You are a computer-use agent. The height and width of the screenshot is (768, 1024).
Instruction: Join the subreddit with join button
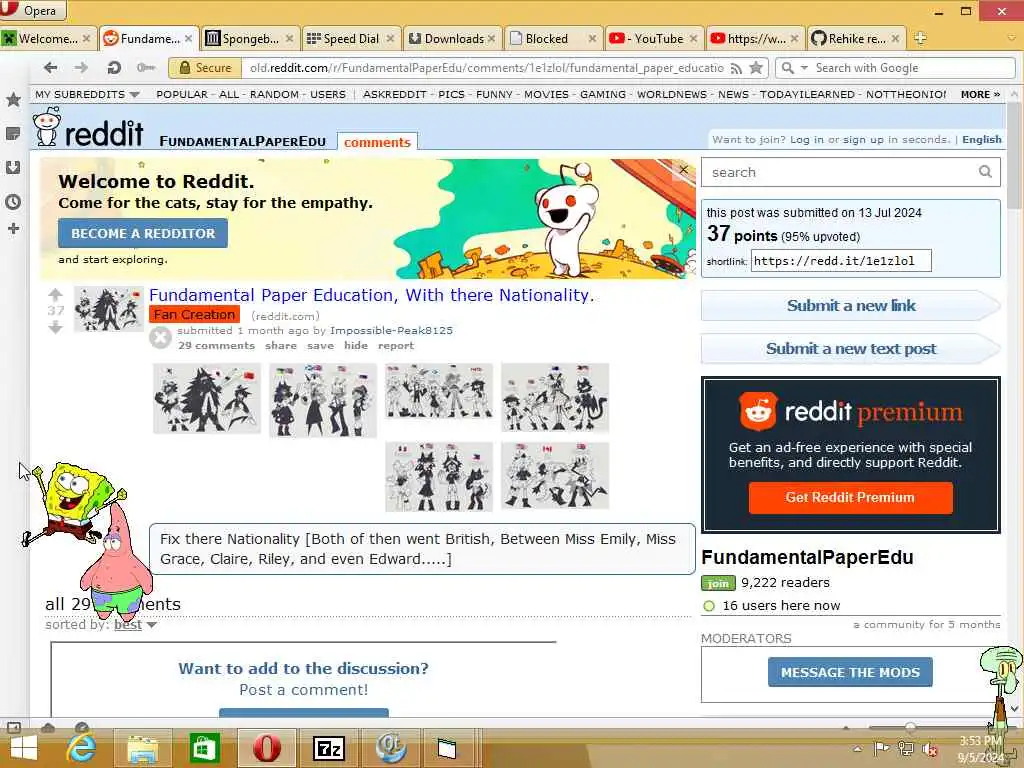718,583
